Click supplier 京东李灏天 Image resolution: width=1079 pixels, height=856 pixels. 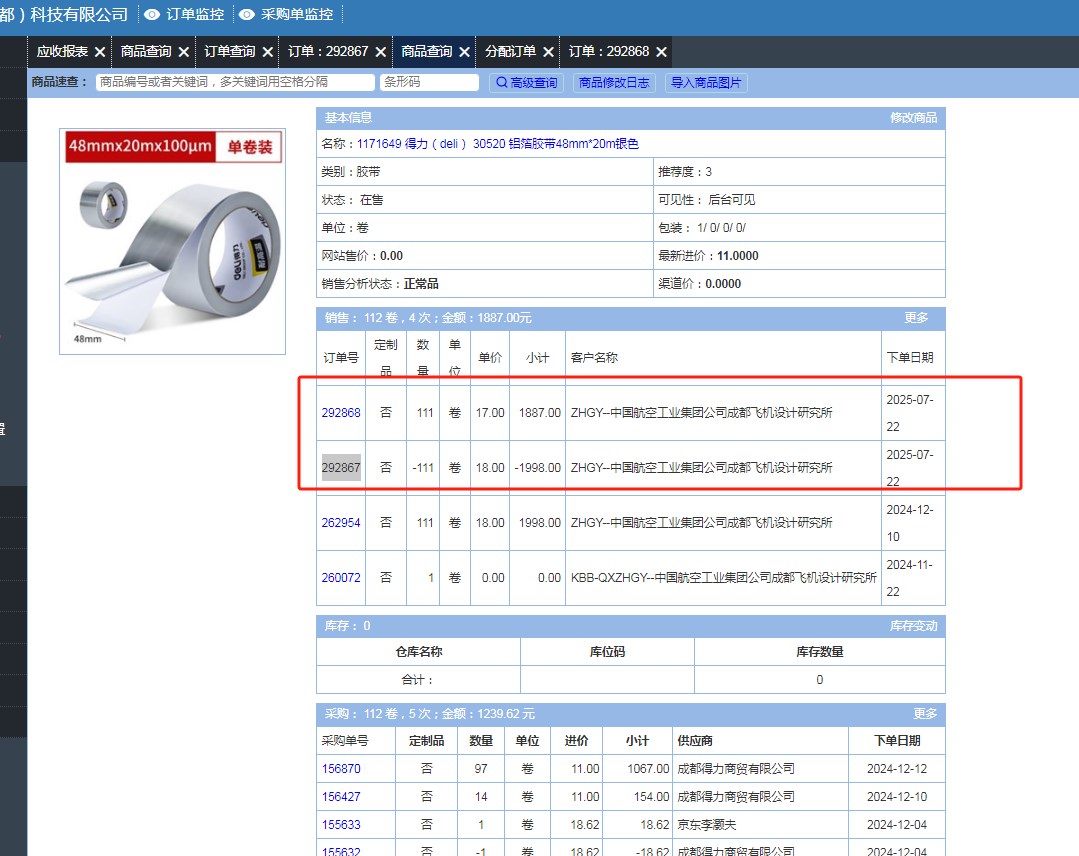coord(707,824)
